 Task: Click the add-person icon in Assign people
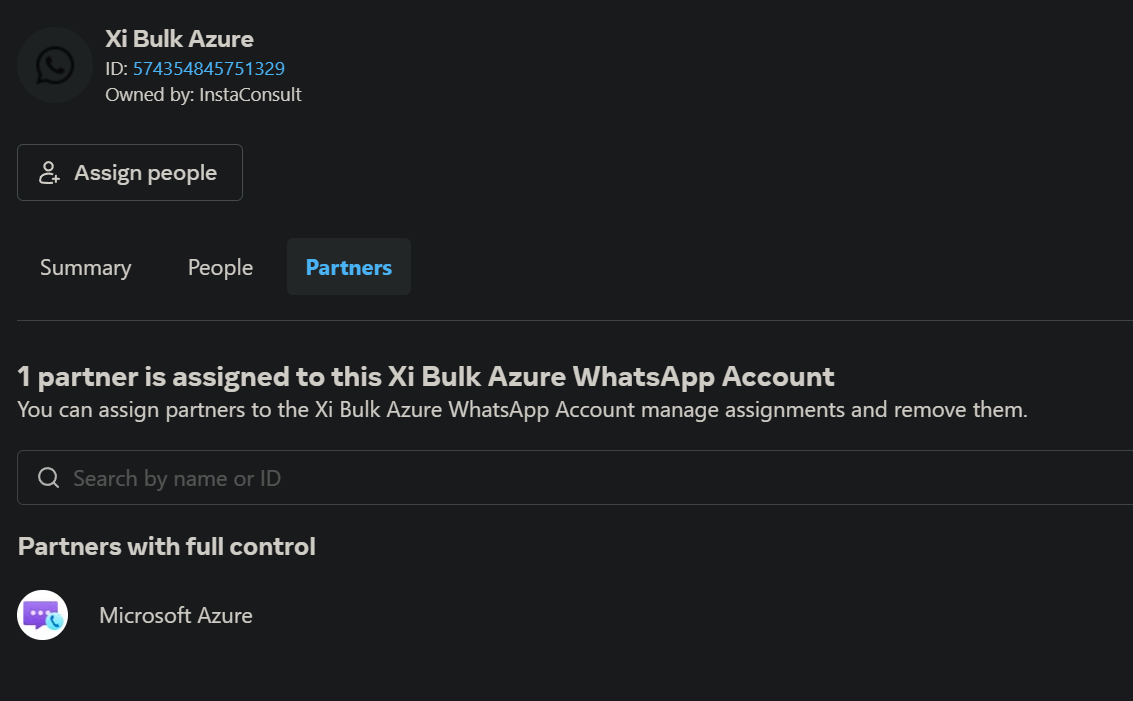pyautogui.click(x=49, y=173)
